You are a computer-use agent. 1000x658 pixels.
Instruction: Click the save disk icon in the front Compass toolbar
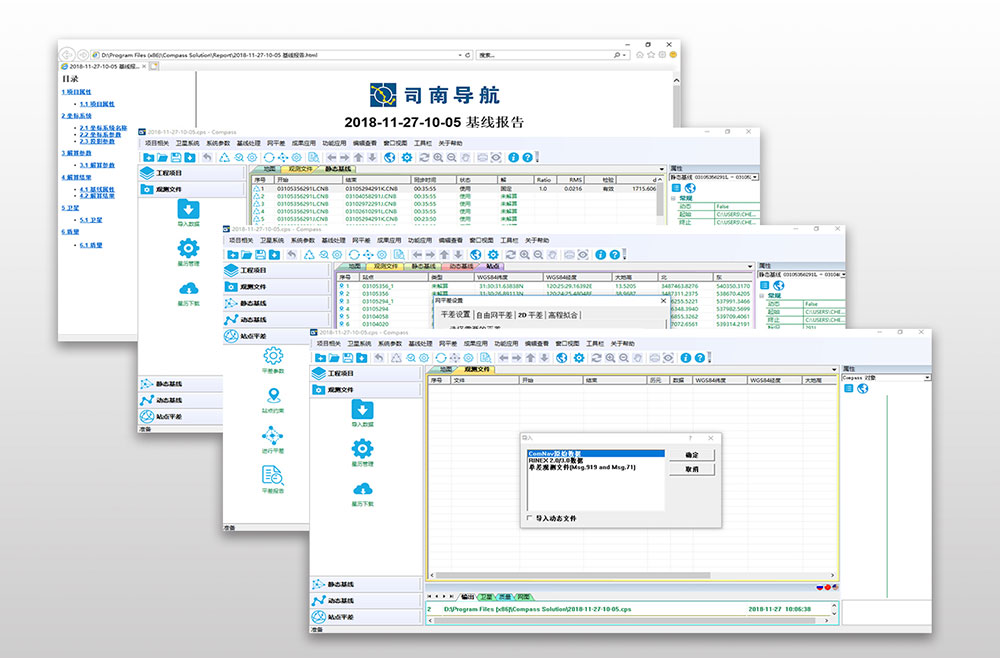tap(348, 358)
